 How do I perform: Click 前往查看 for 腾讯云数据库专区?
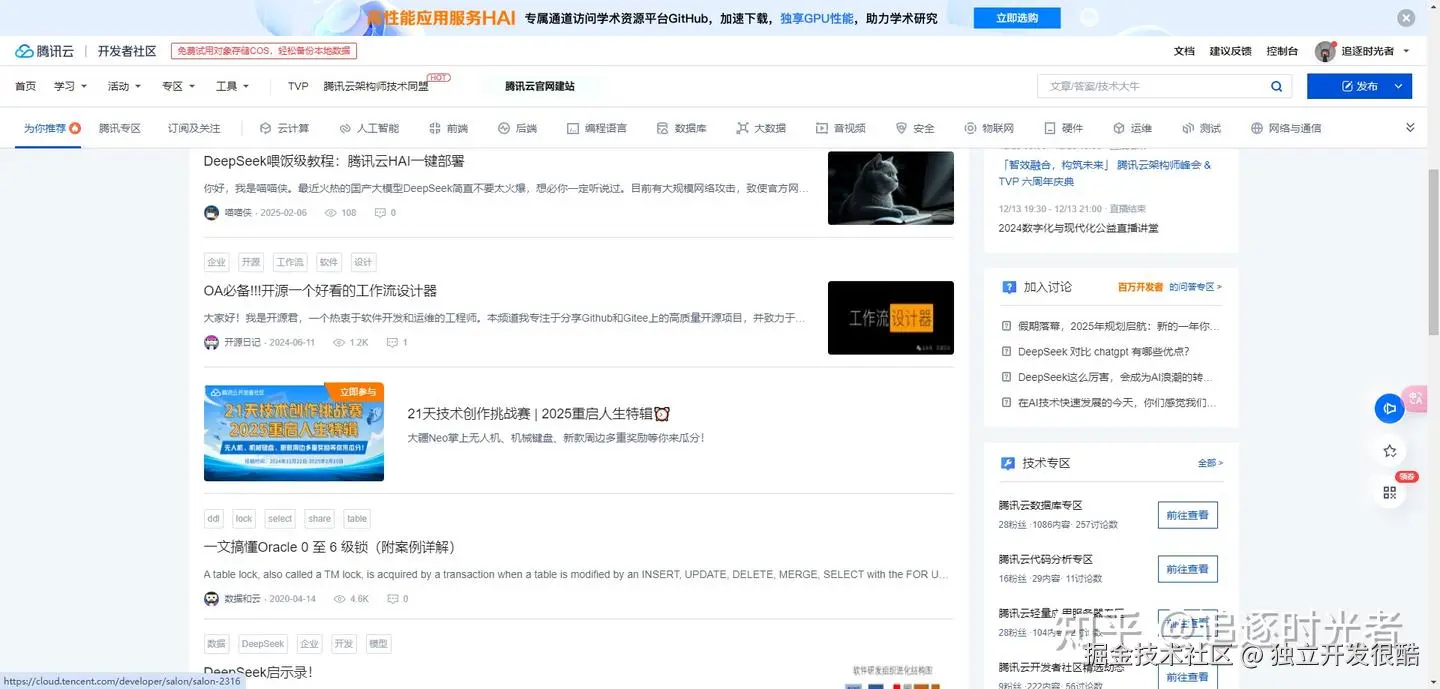coord(1187,515)
